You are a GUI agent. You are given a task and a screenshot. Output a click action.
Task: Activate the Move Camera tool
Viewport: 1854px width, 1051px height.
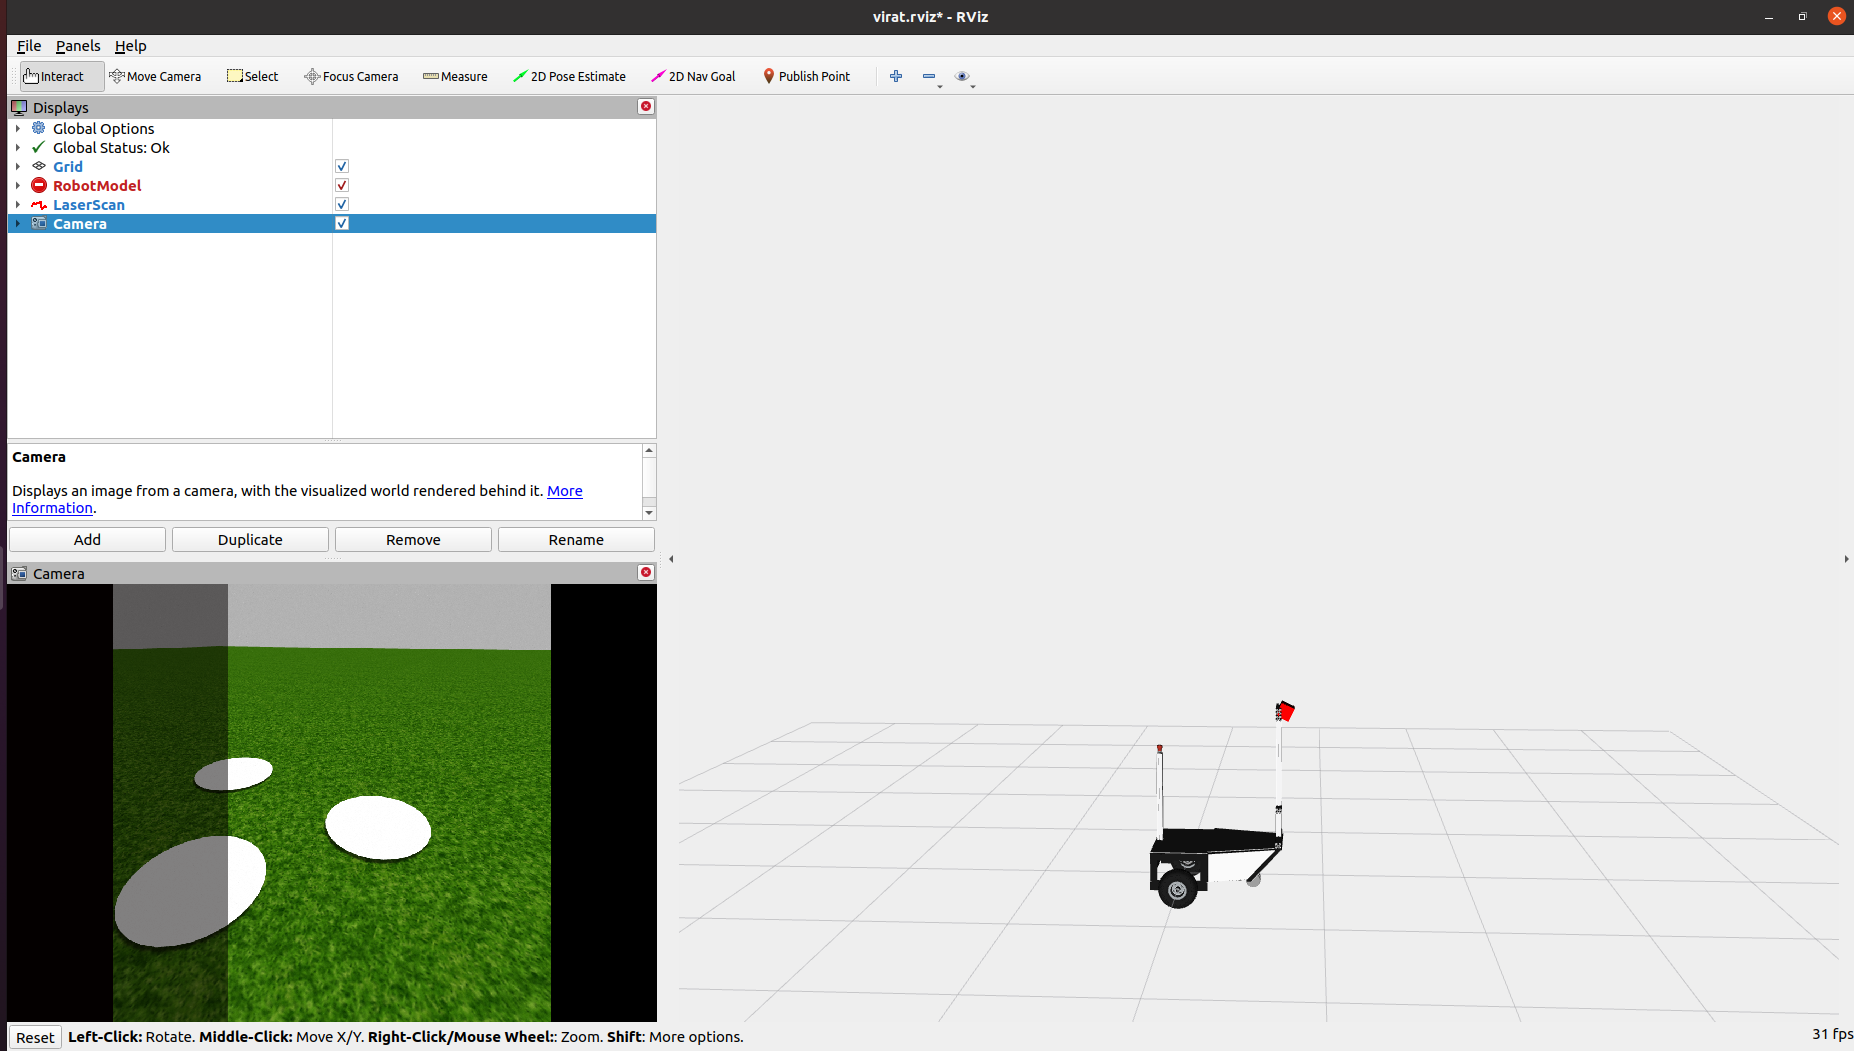(x=156, y=76)
